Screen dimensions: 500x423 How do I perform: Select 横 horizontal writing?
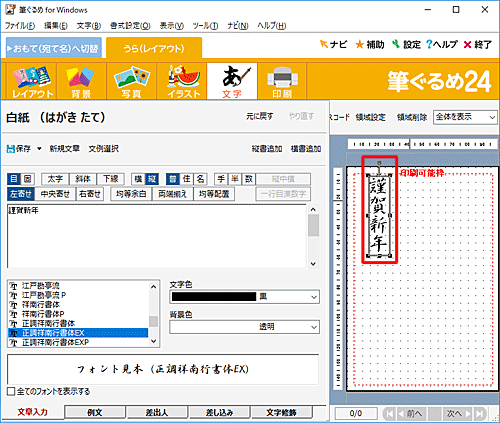tap(138, 179)
